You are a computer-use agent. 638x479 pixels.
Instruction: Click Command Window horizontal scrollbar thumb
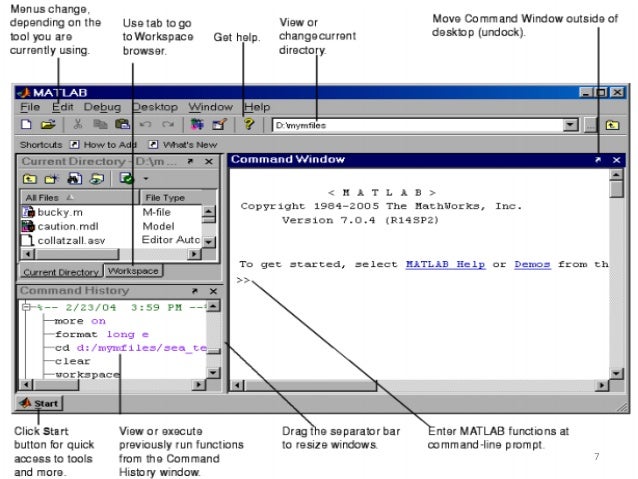click(x=311, y=386)
